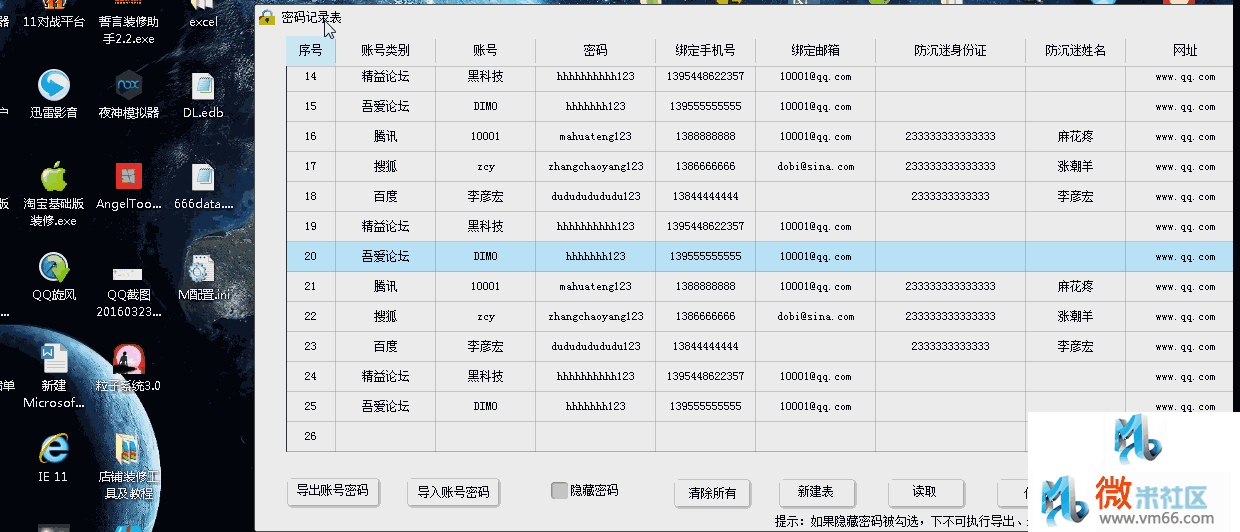Select 黑科技 account in row 19
Screen dimensions: 1240x532
[485, 227]
